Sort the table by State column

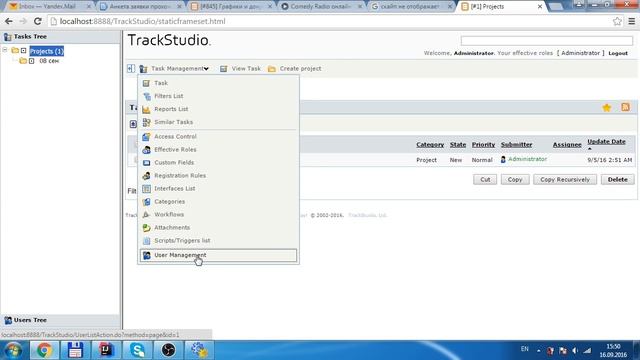coord(458,144)
